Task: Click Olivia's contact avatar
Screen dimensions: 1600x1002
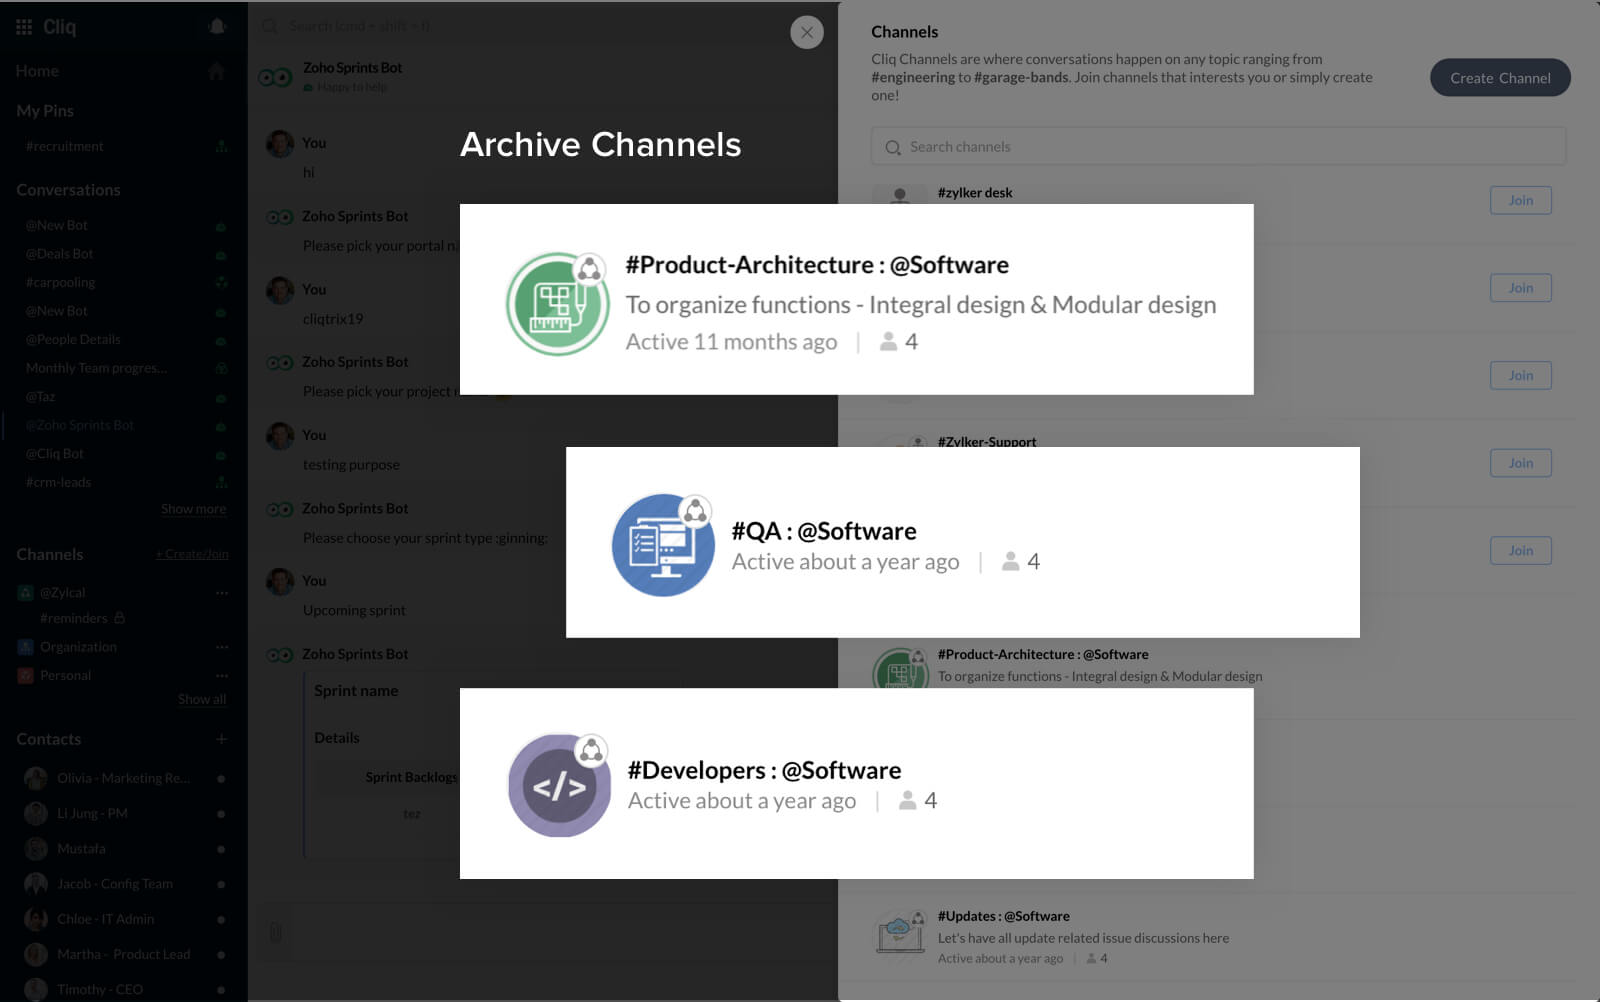Action: point(36,778)
